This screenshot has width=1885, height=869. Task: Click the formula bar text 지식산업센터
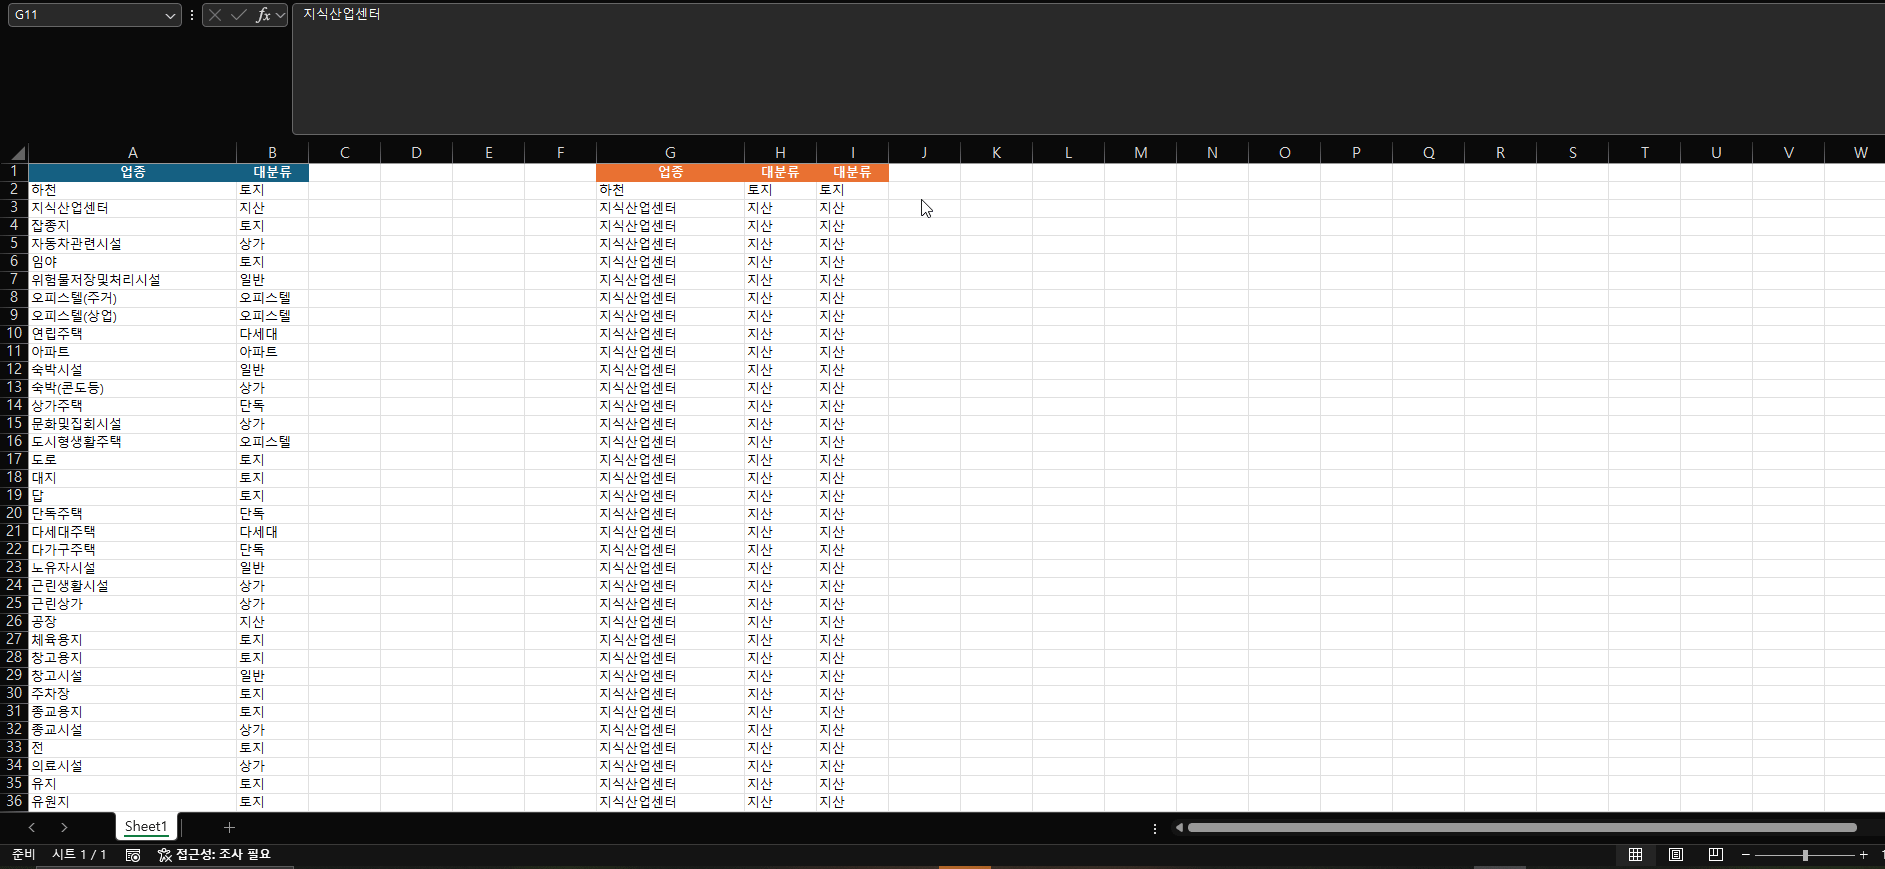click(342, 14)
